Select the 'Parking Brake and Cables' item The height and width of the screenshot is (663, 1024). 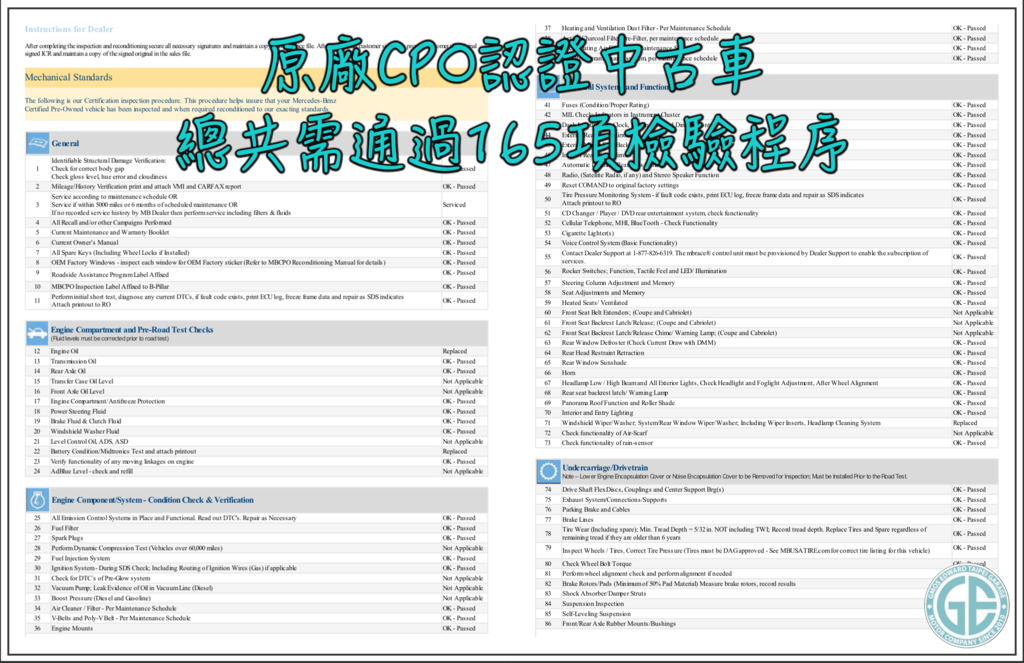596,509
